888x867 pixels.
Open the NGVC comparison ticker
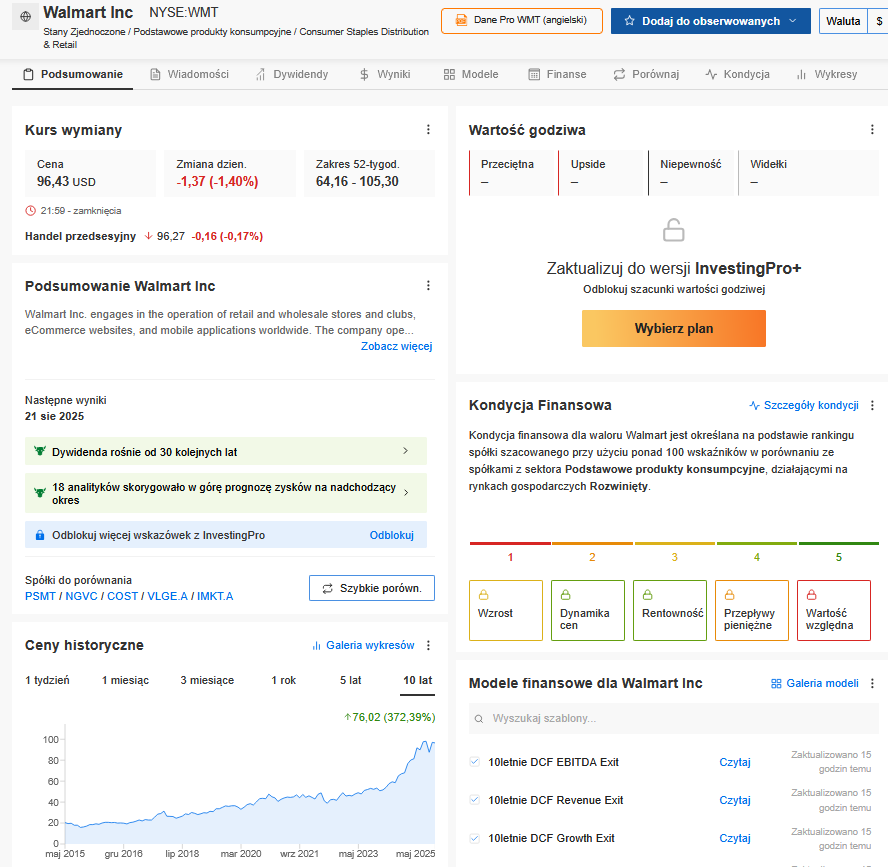tap(82, 596)
